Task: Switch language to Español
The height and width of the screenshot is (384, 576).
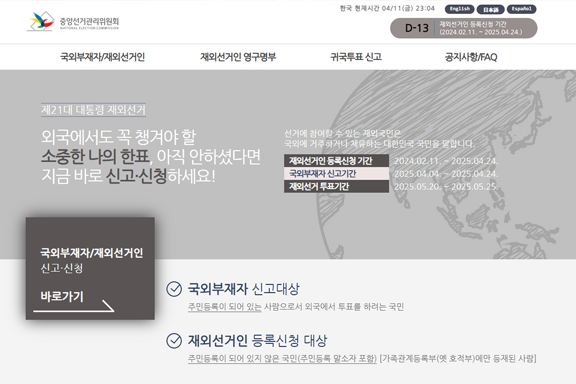Action: point(521,9)
